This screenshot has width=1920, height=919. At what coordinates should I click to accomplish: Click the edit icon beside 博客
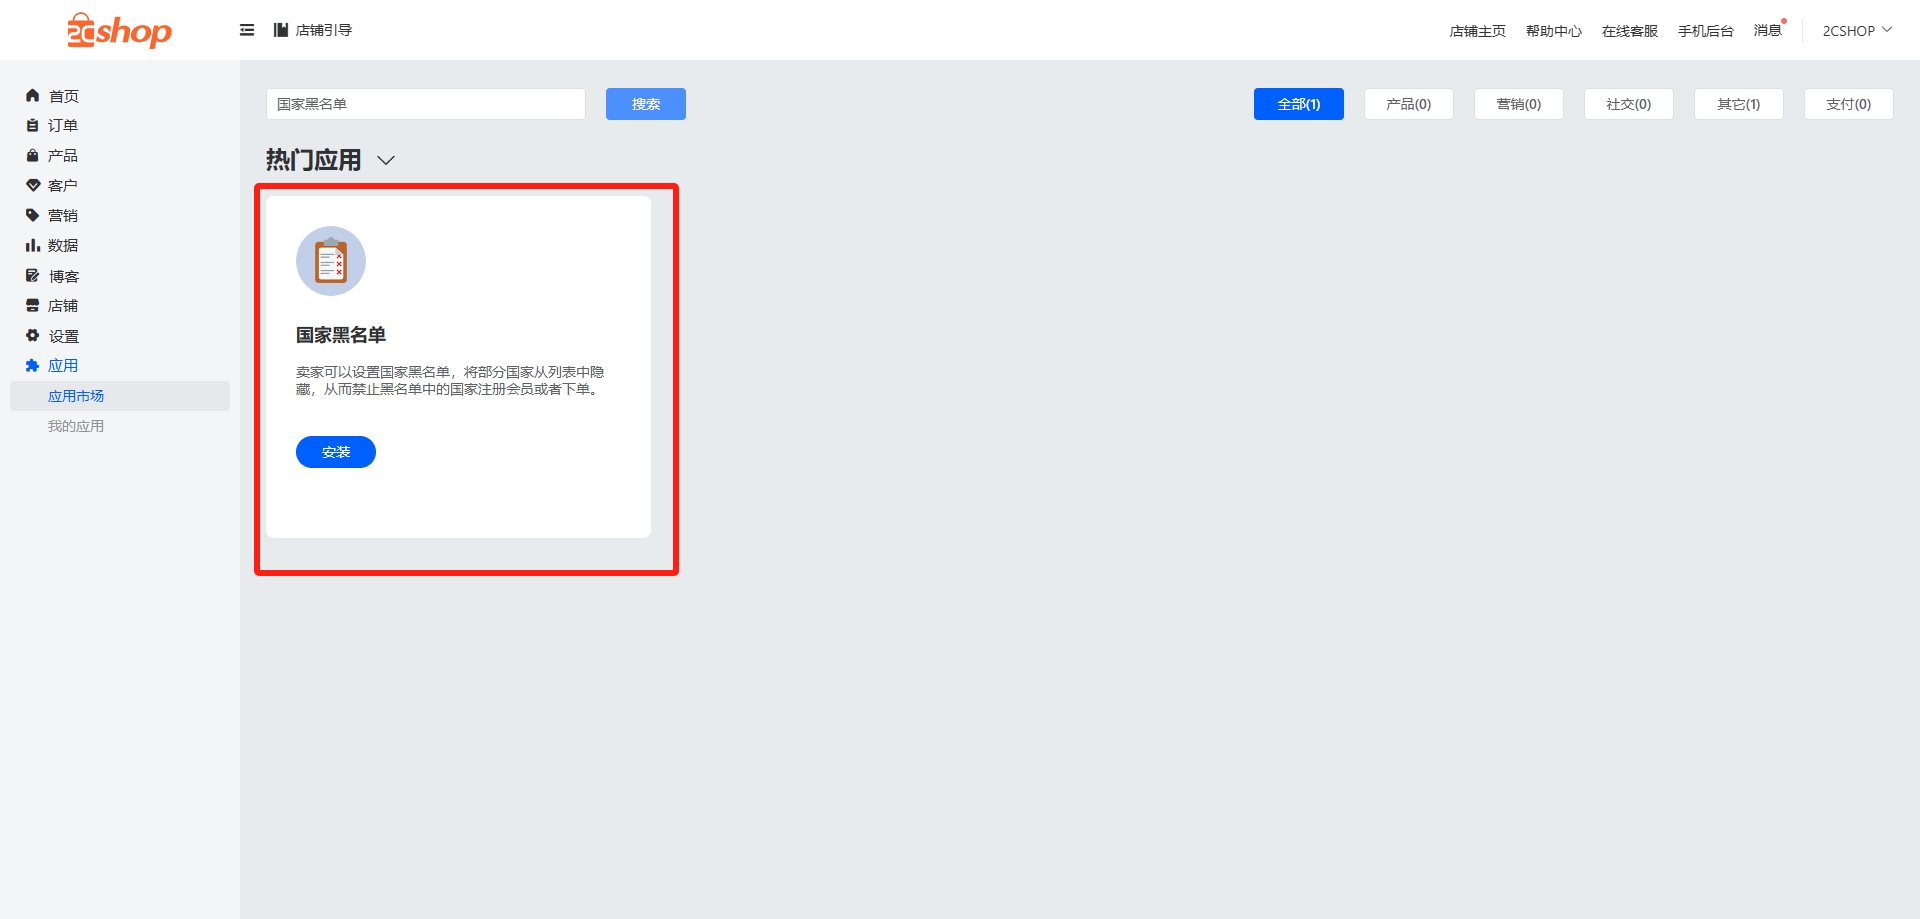click(x=32, y=276)
